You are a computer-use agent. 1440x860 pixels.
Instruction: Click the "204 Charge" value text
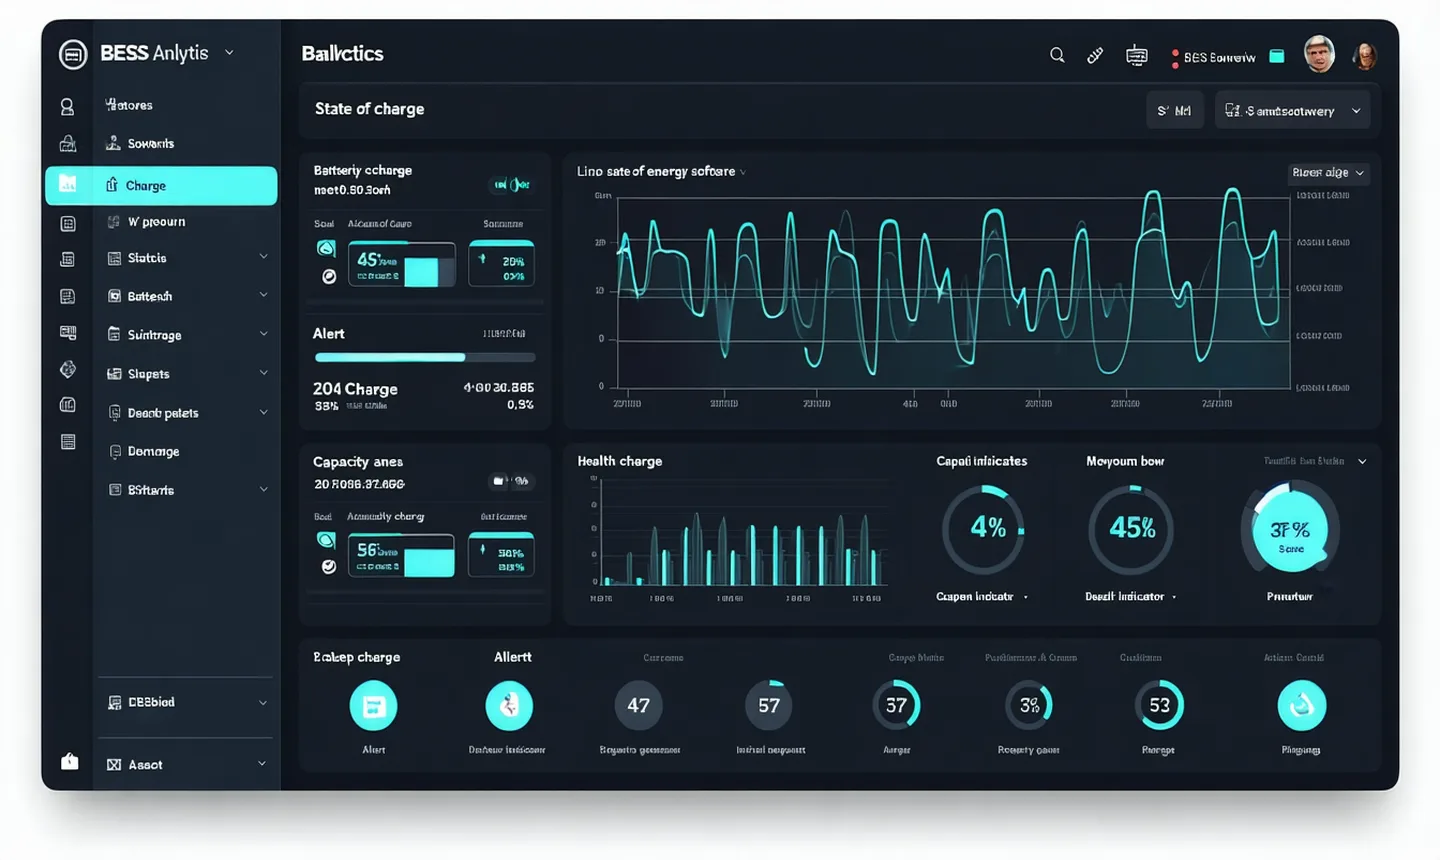(355, 389)
